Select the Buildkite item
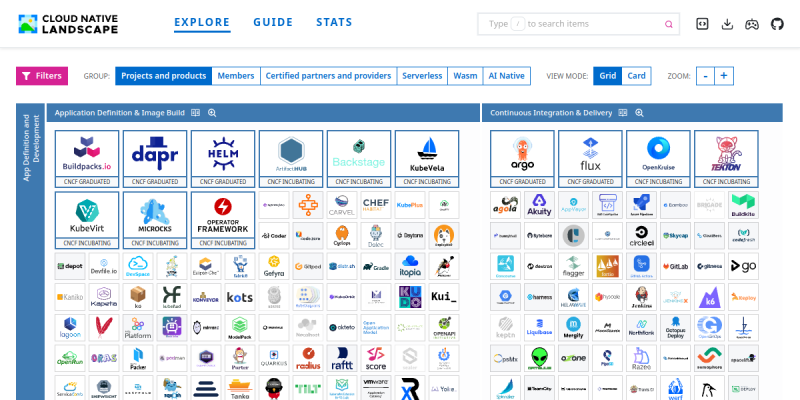 tap(743, 205)
